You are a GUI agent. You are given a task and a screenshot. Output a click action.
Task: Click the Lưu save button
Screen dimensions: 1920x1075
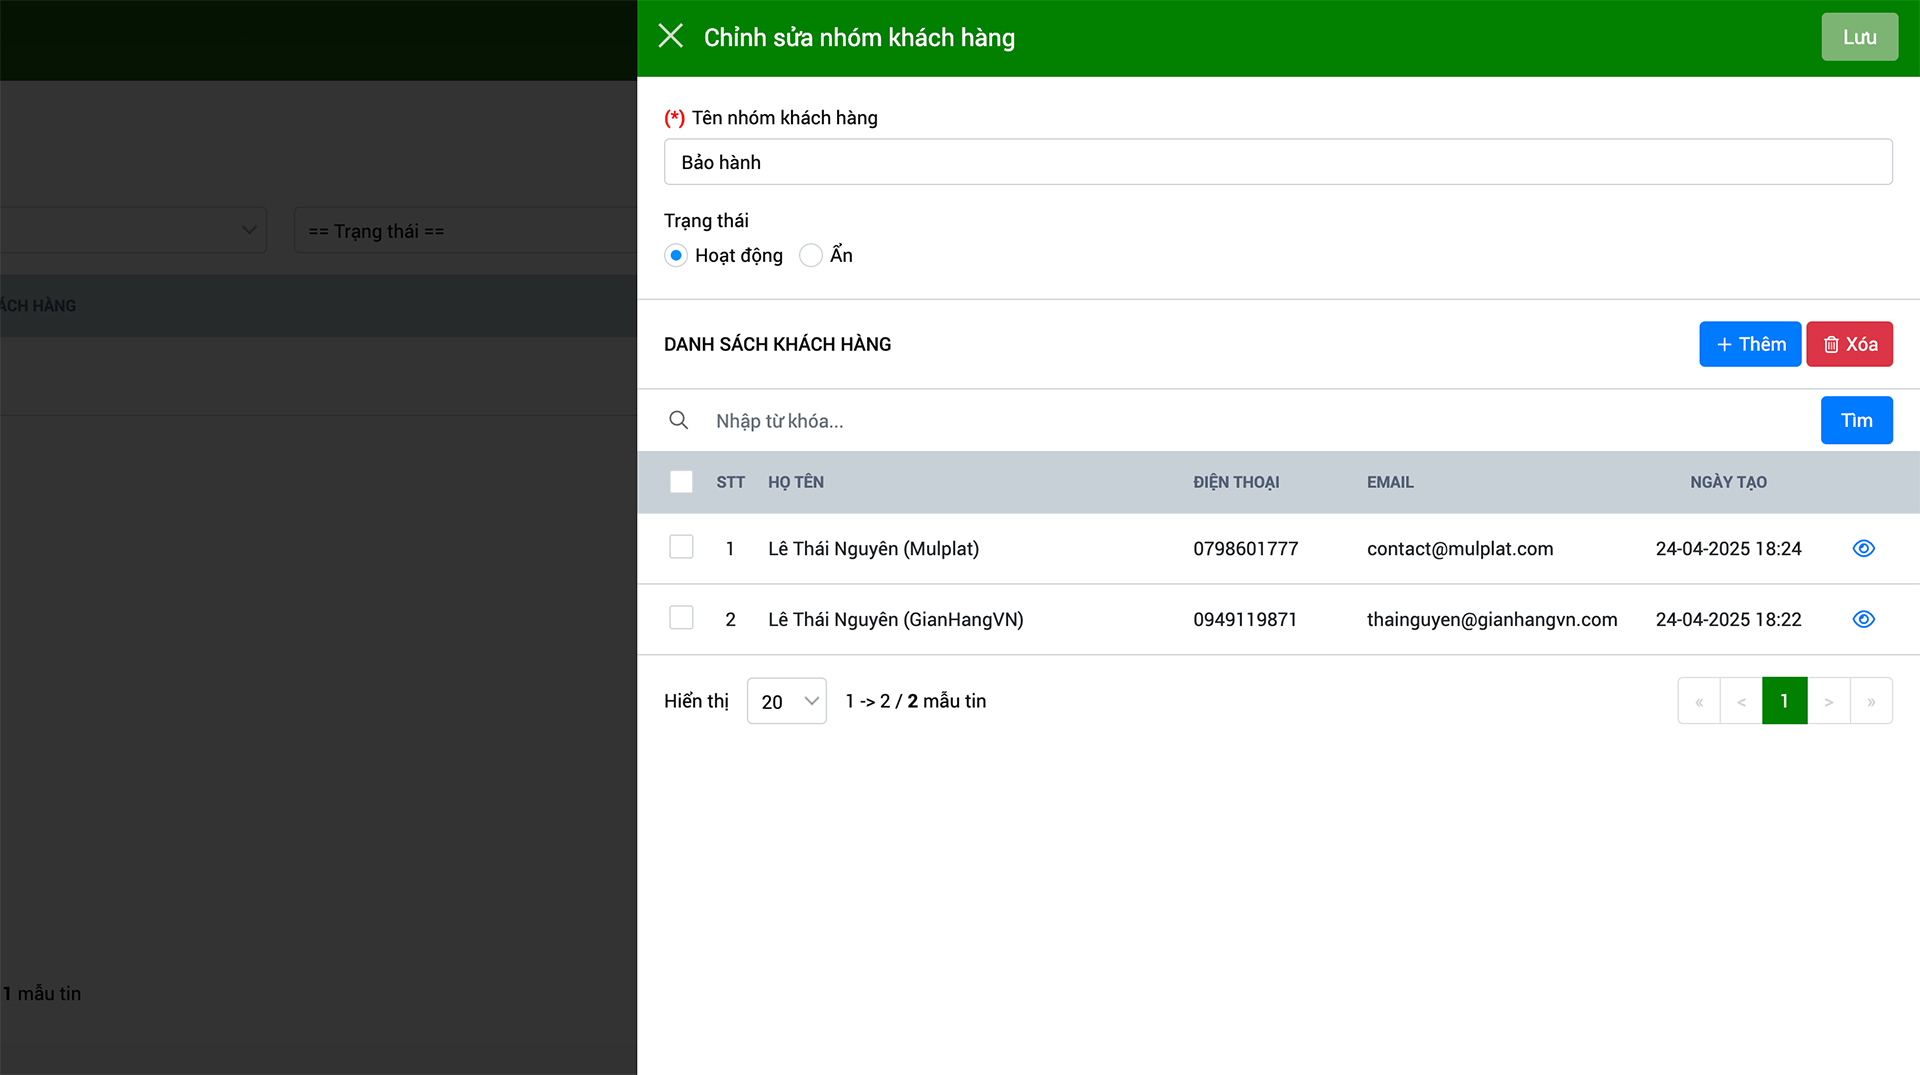pyautogui.click(x=1859, y=37)
